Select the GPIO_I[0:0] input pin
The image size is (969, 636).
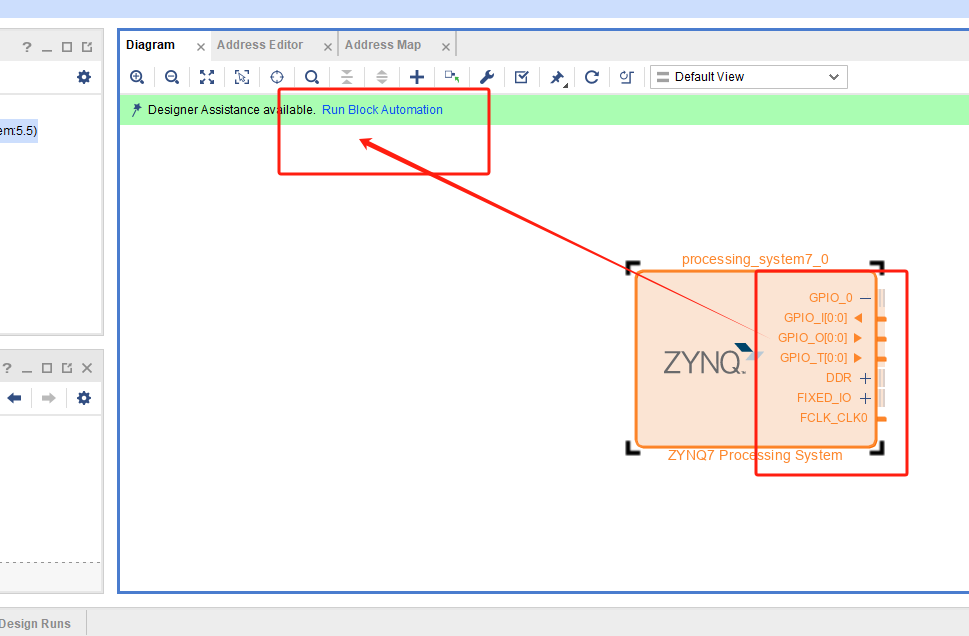click(x=823, y=318)
